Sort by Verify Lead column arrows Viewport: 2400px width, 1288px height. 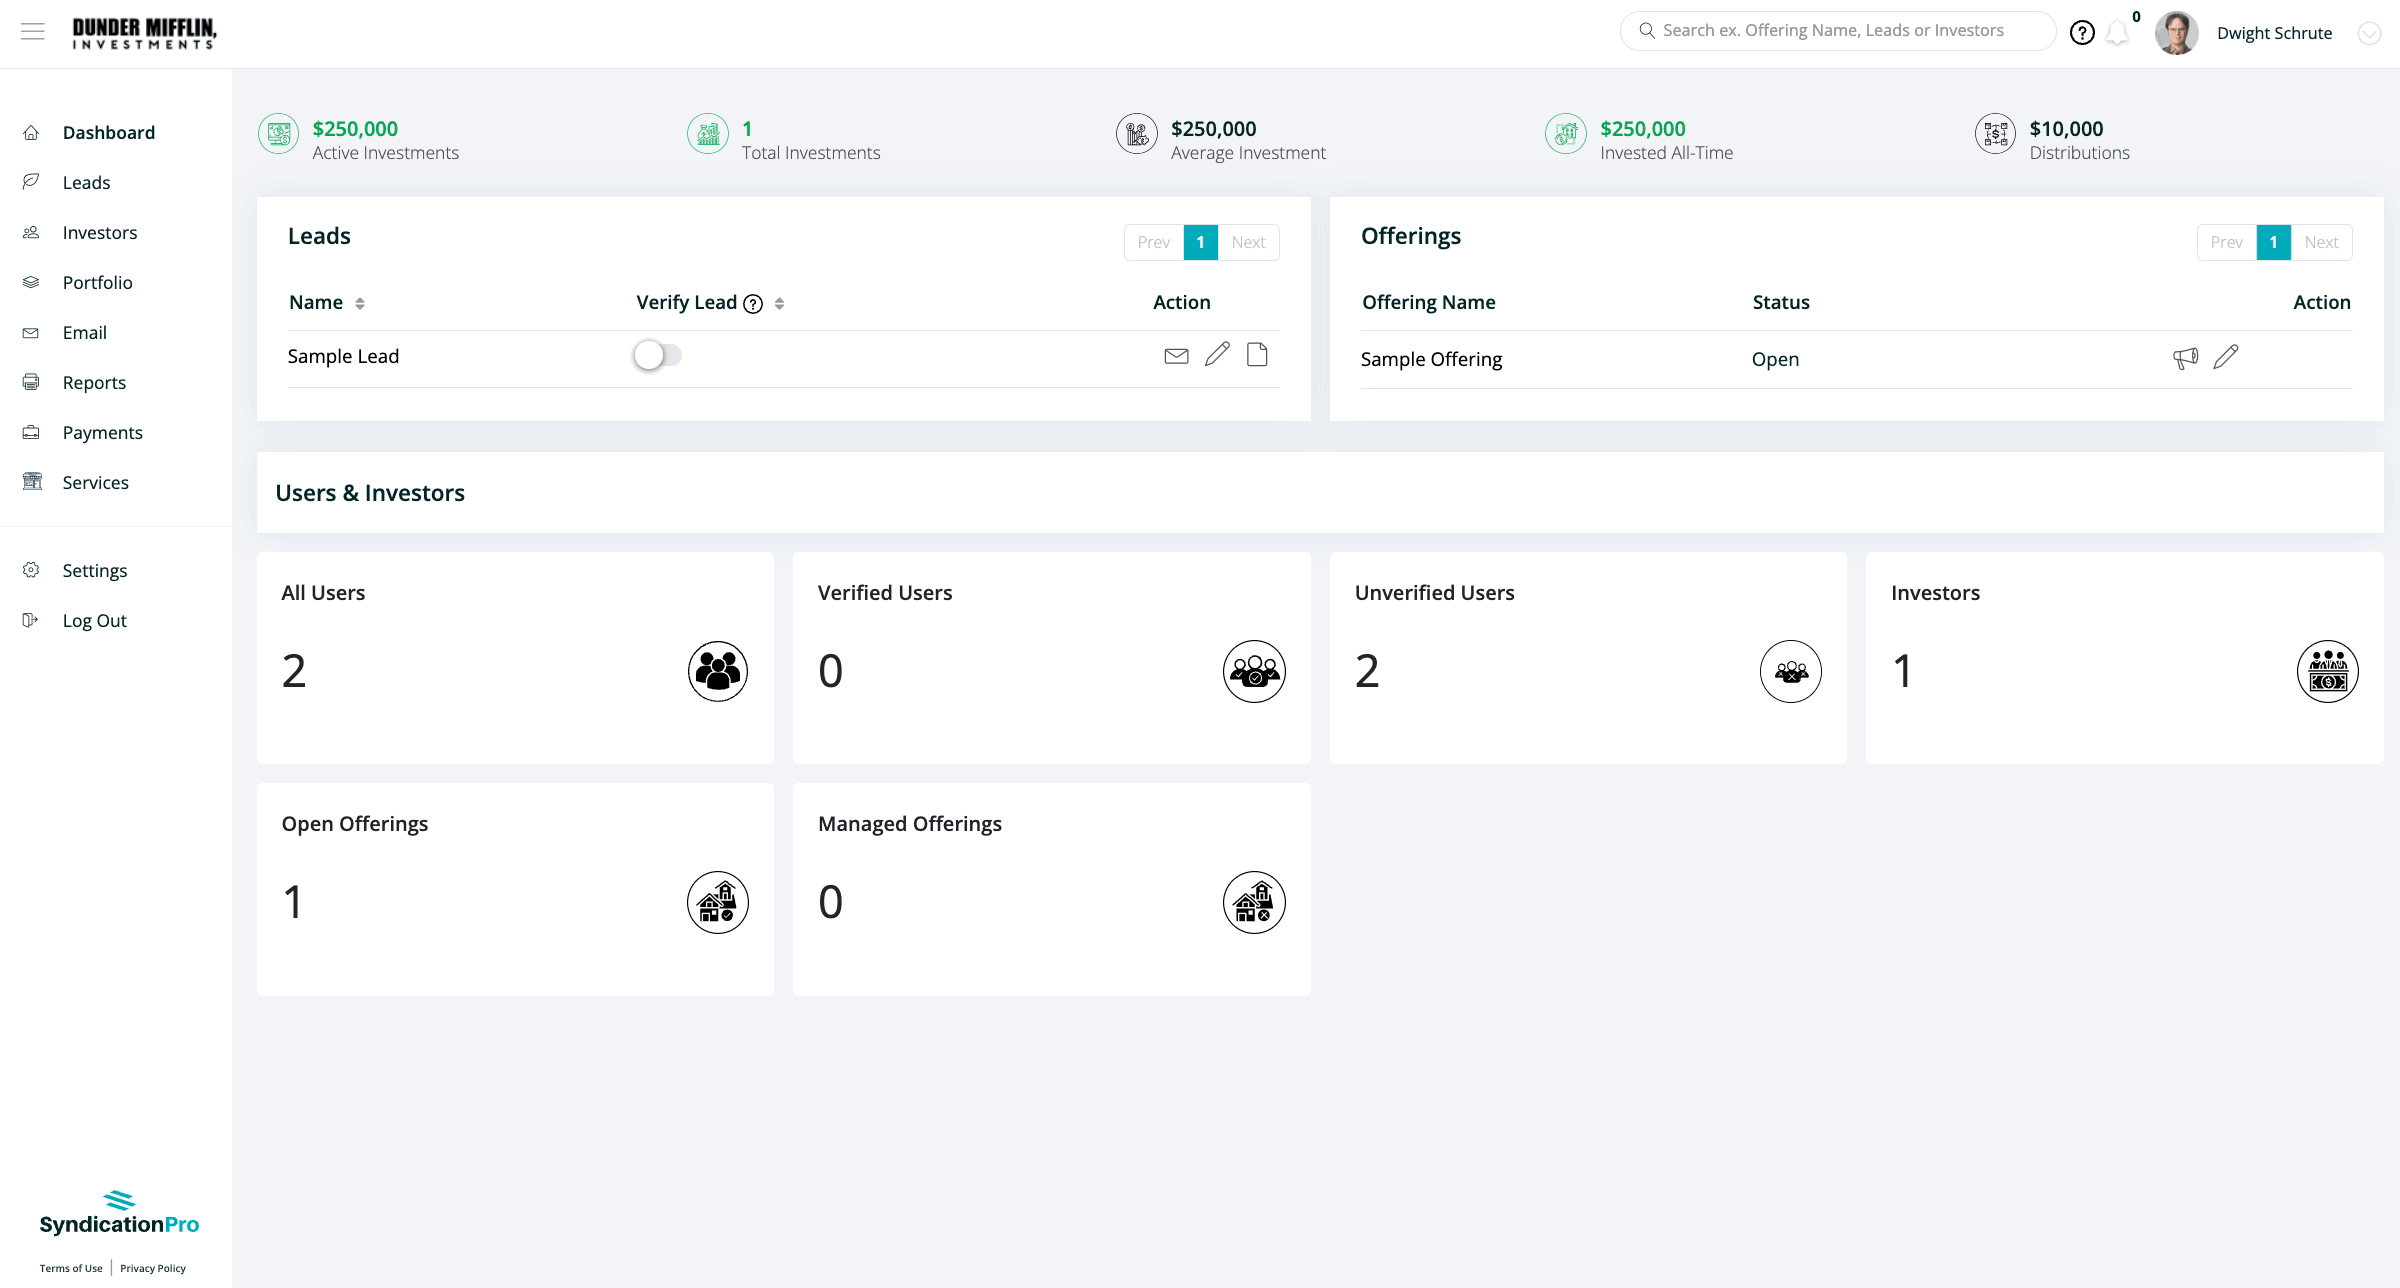[779, 303]
